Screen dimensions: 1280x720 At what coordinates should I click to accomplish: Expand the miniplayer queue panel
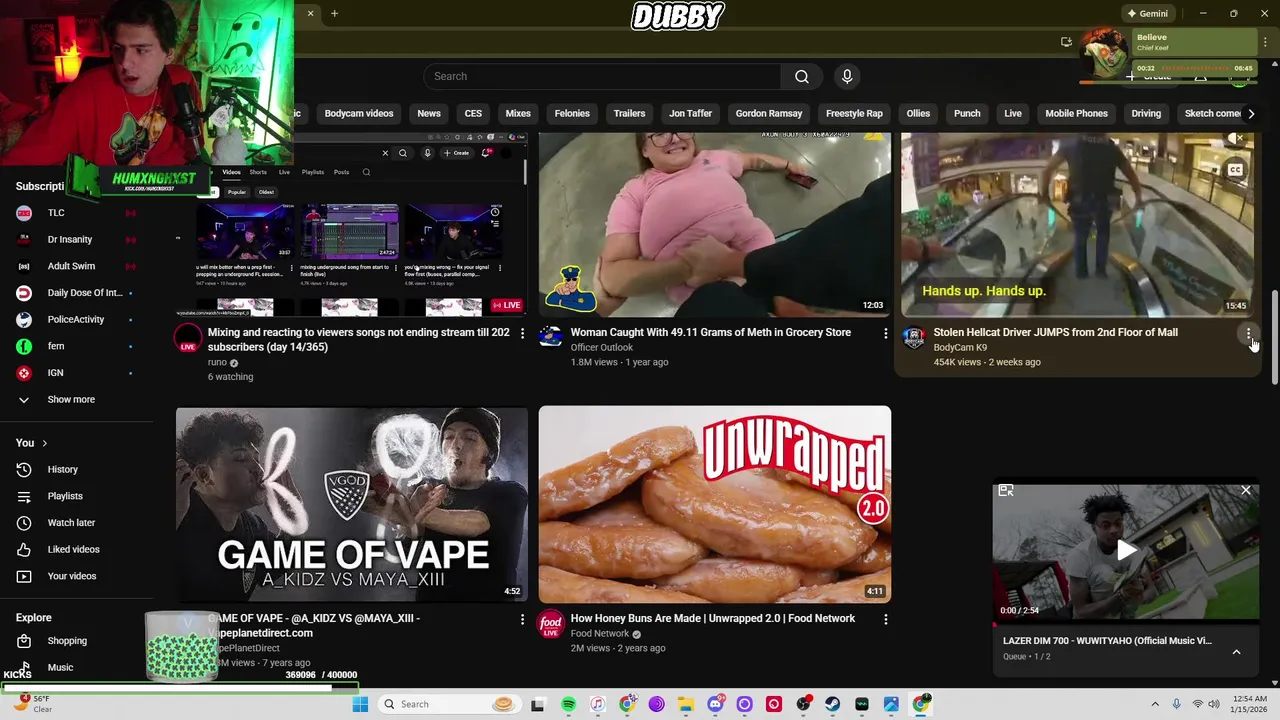point(1236,652)
